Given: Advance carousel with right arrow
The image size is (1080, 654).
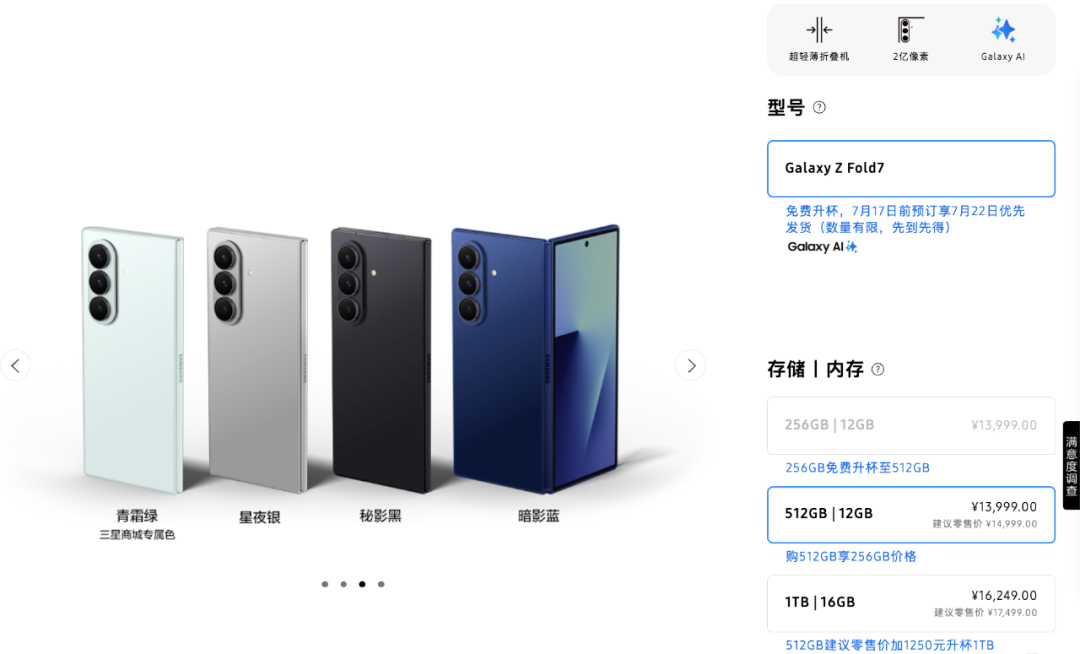Looking at the screenshot, I should click(691, 366).
